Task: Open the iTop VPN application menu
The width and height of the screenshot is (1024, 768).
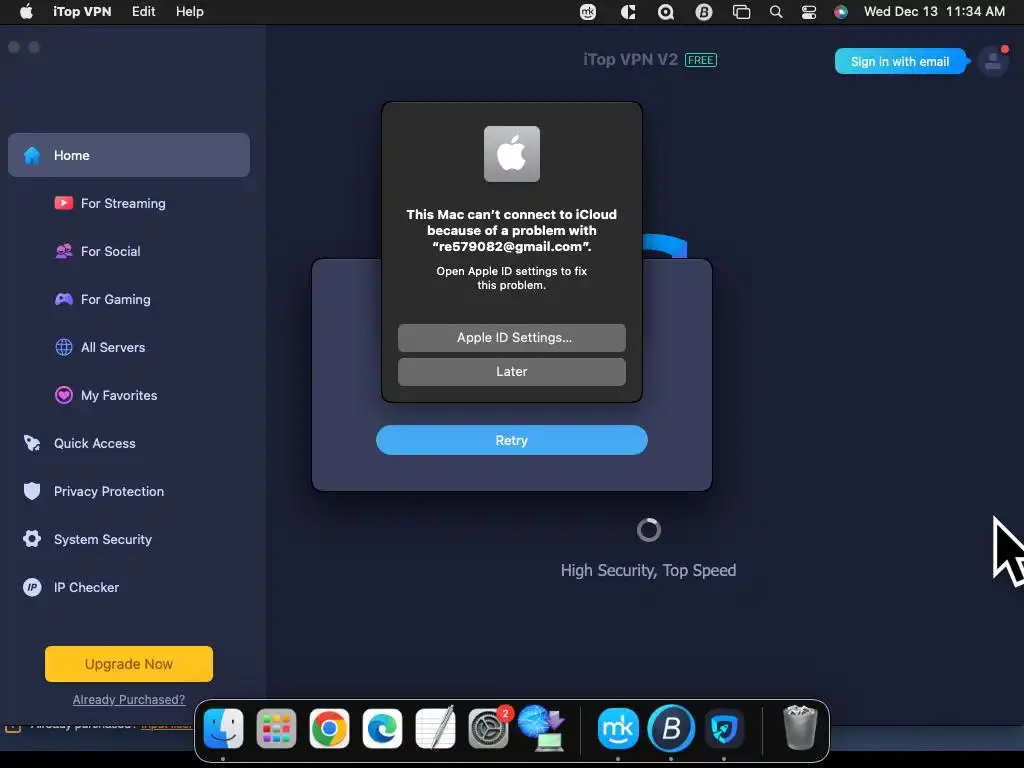Action: coord(82,12)
